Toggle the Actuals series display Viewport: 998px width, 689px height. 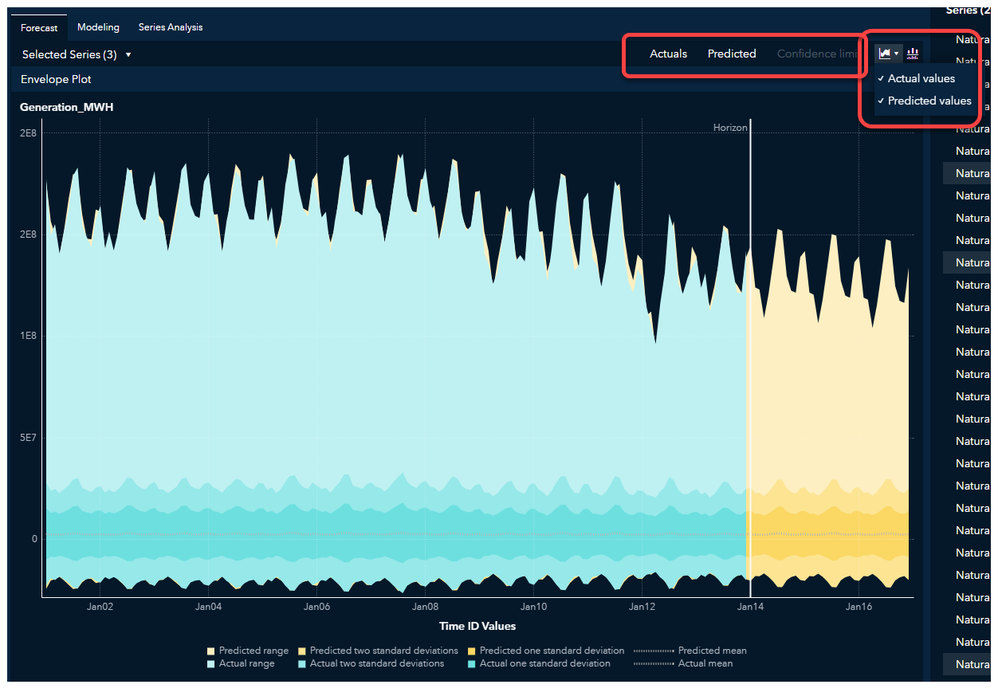tap(668, 54)
